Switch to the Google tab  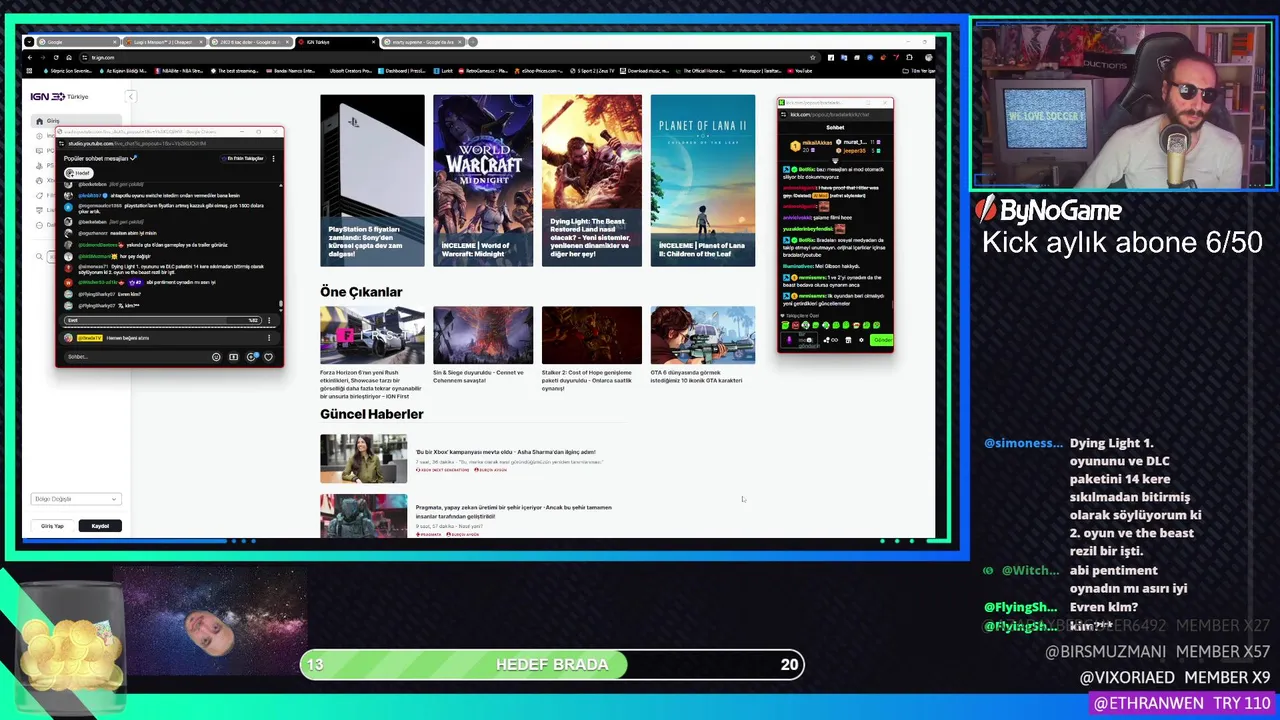tap(77, 42)
